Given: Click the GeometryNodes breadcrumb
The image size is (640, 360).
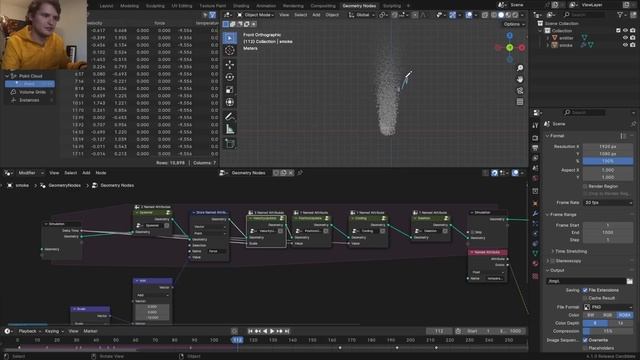Looking at the screenshot, I should click(64, 186).
